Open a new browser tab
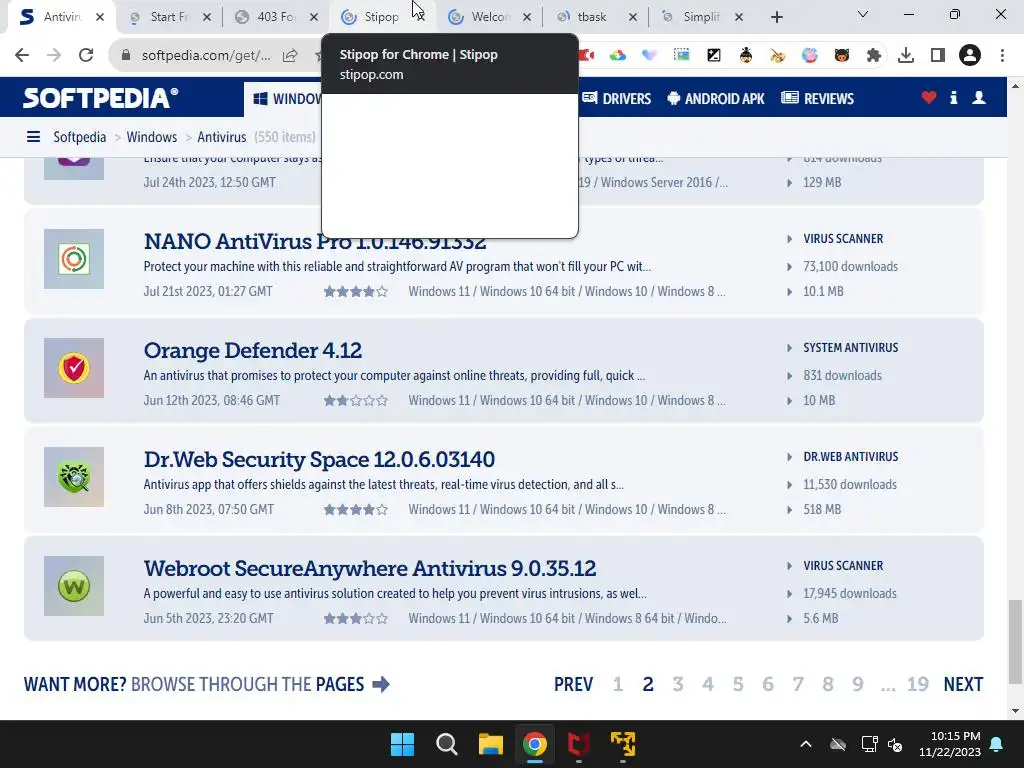 (776, 17)
